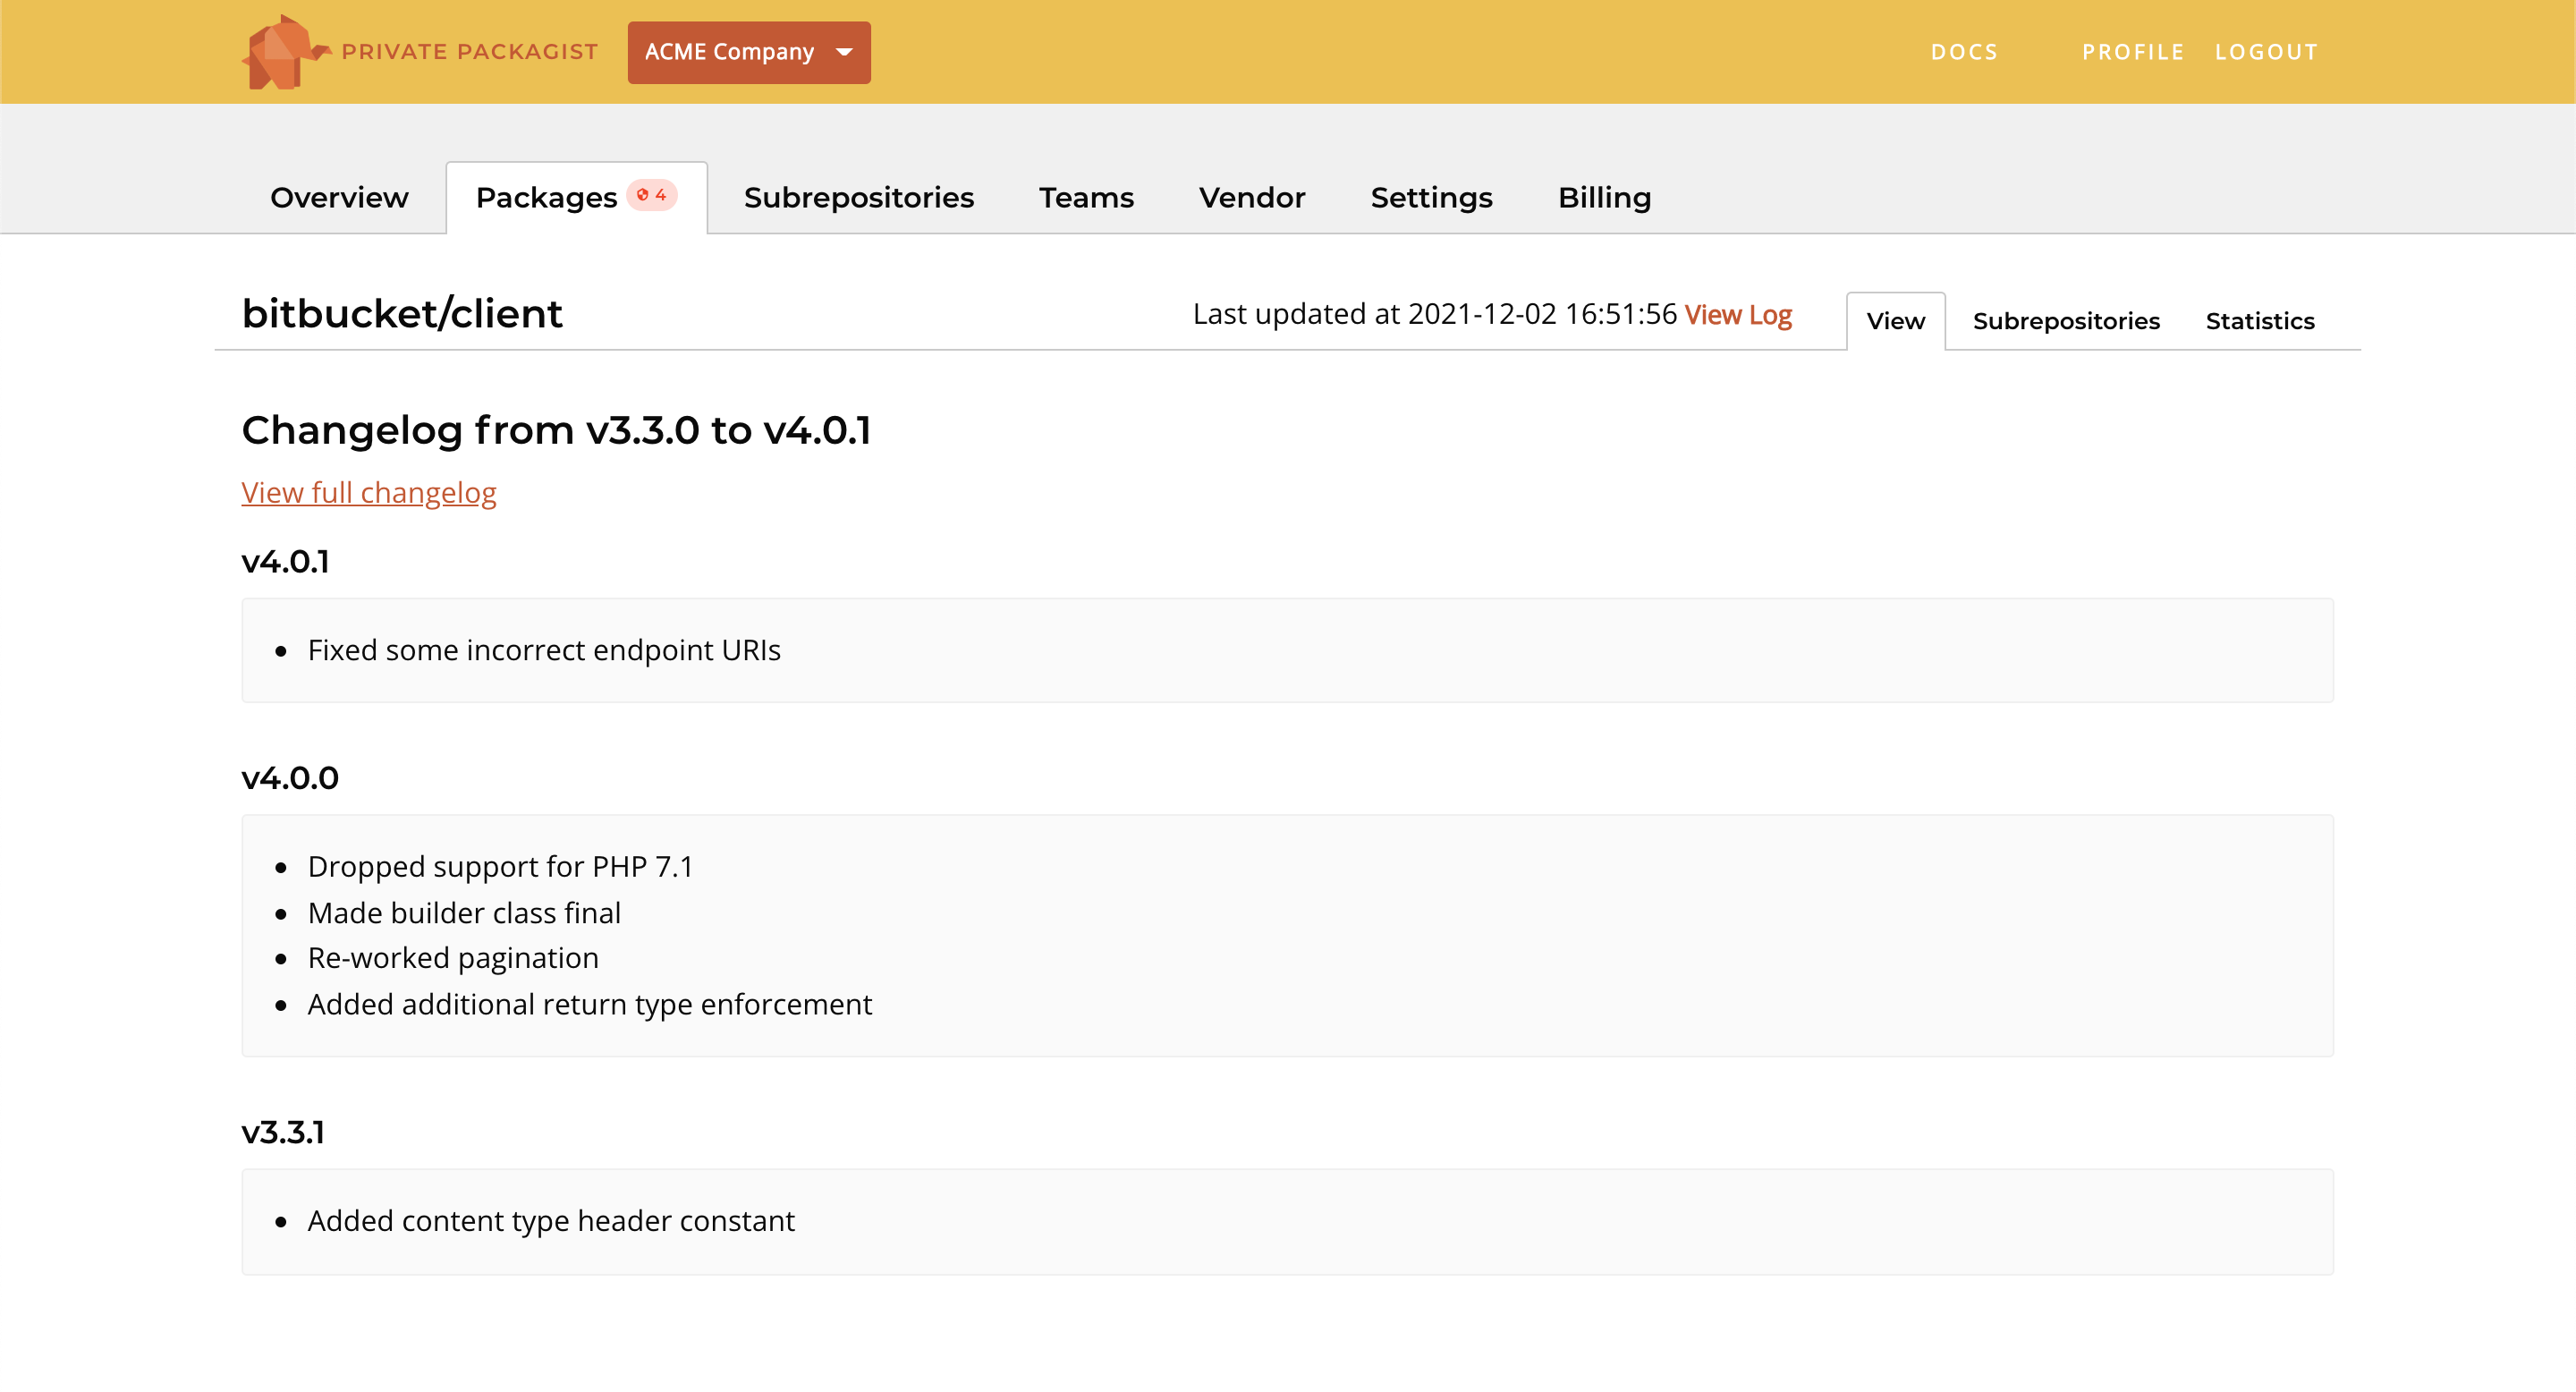Screen dimensions: 2576x1392
Task: Open the packages alert badge showing 4
Action: 650,195
